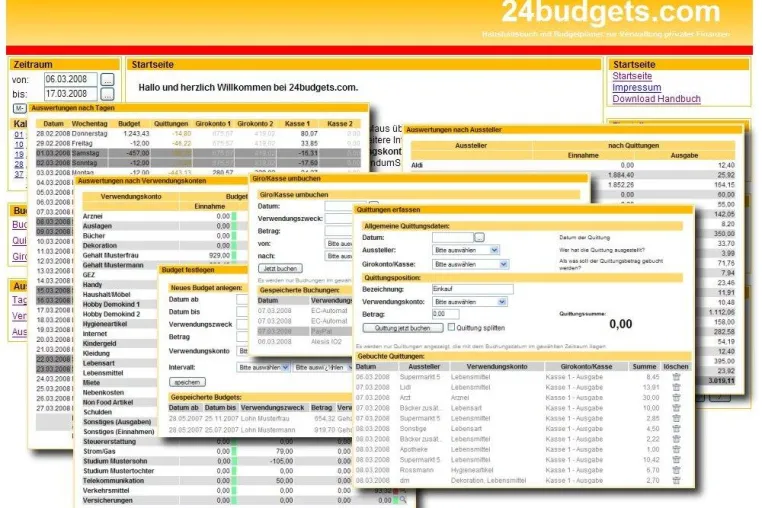
Task: Delete the Arzt receipt of 30,00
Action: pyautogui.click(x=676, y=398)
